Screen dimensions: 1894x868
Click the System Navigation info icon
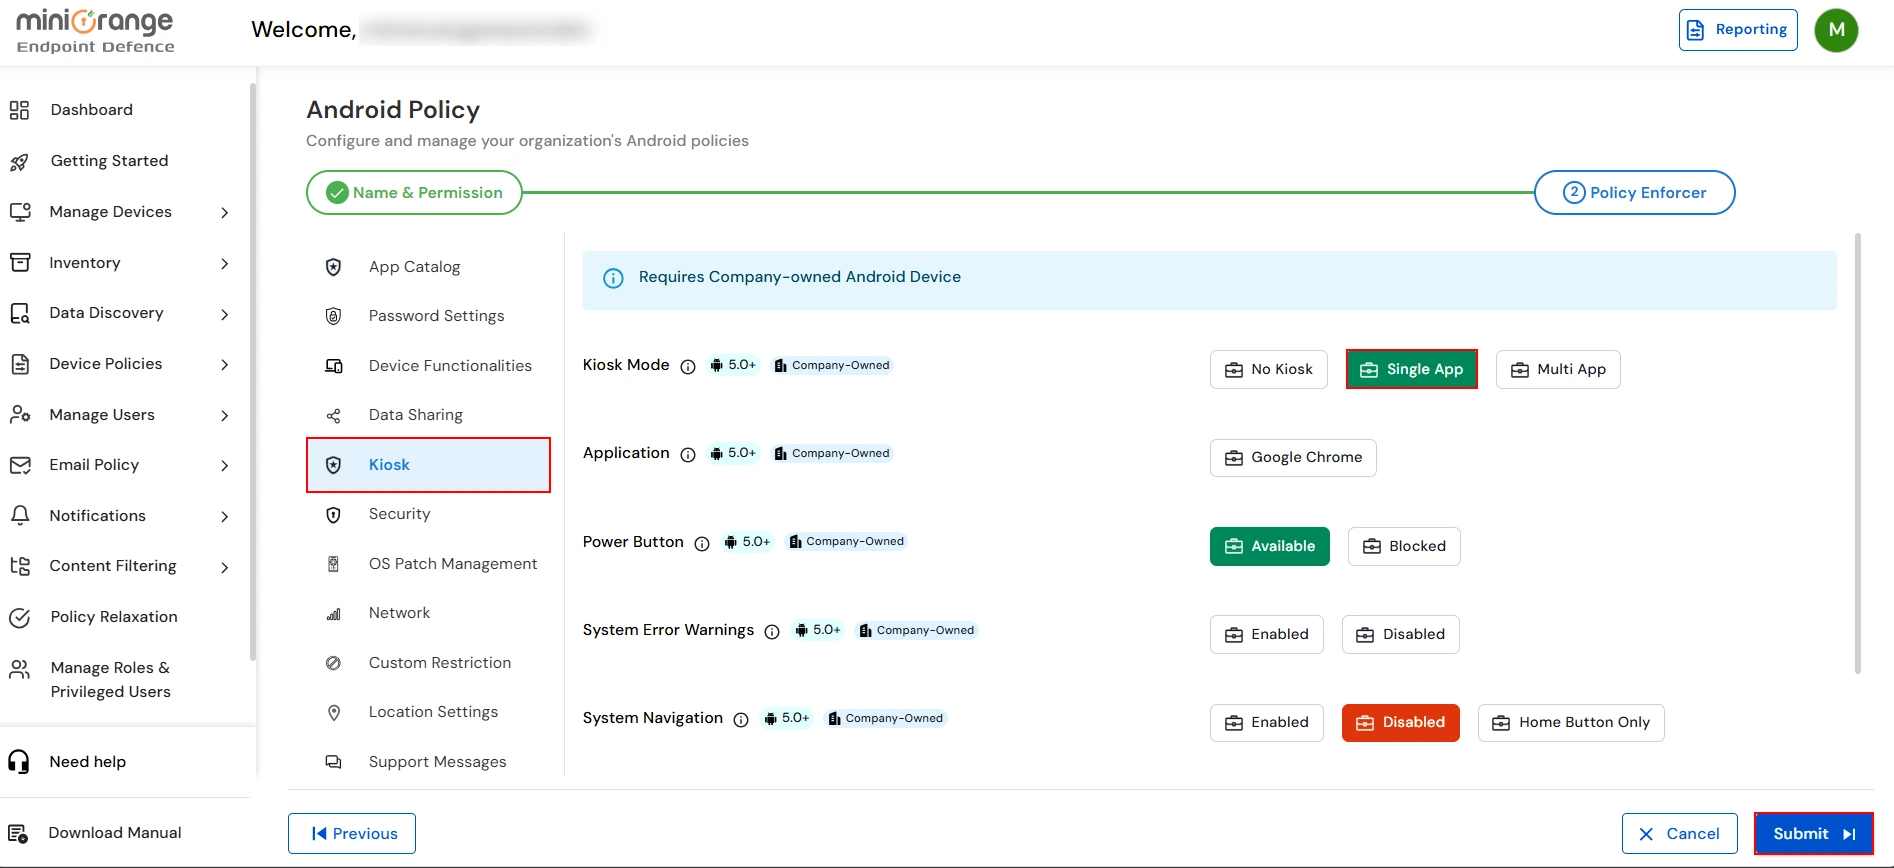tap(741, 720)
